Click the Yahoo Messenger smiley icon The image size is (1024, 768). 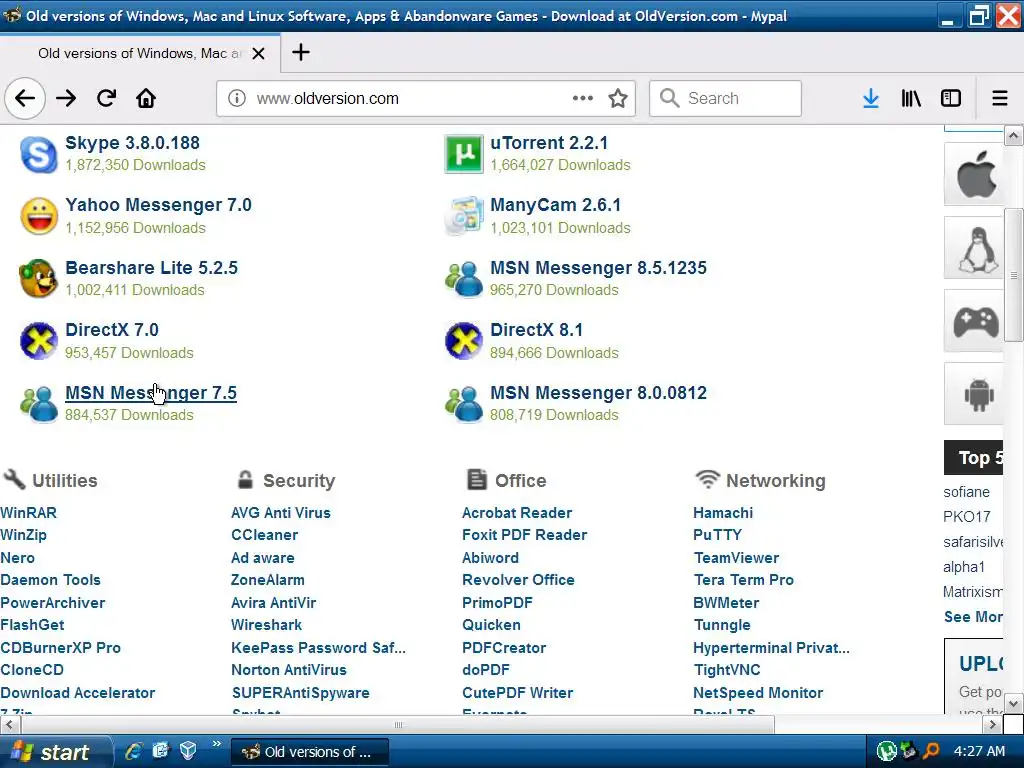39,216
